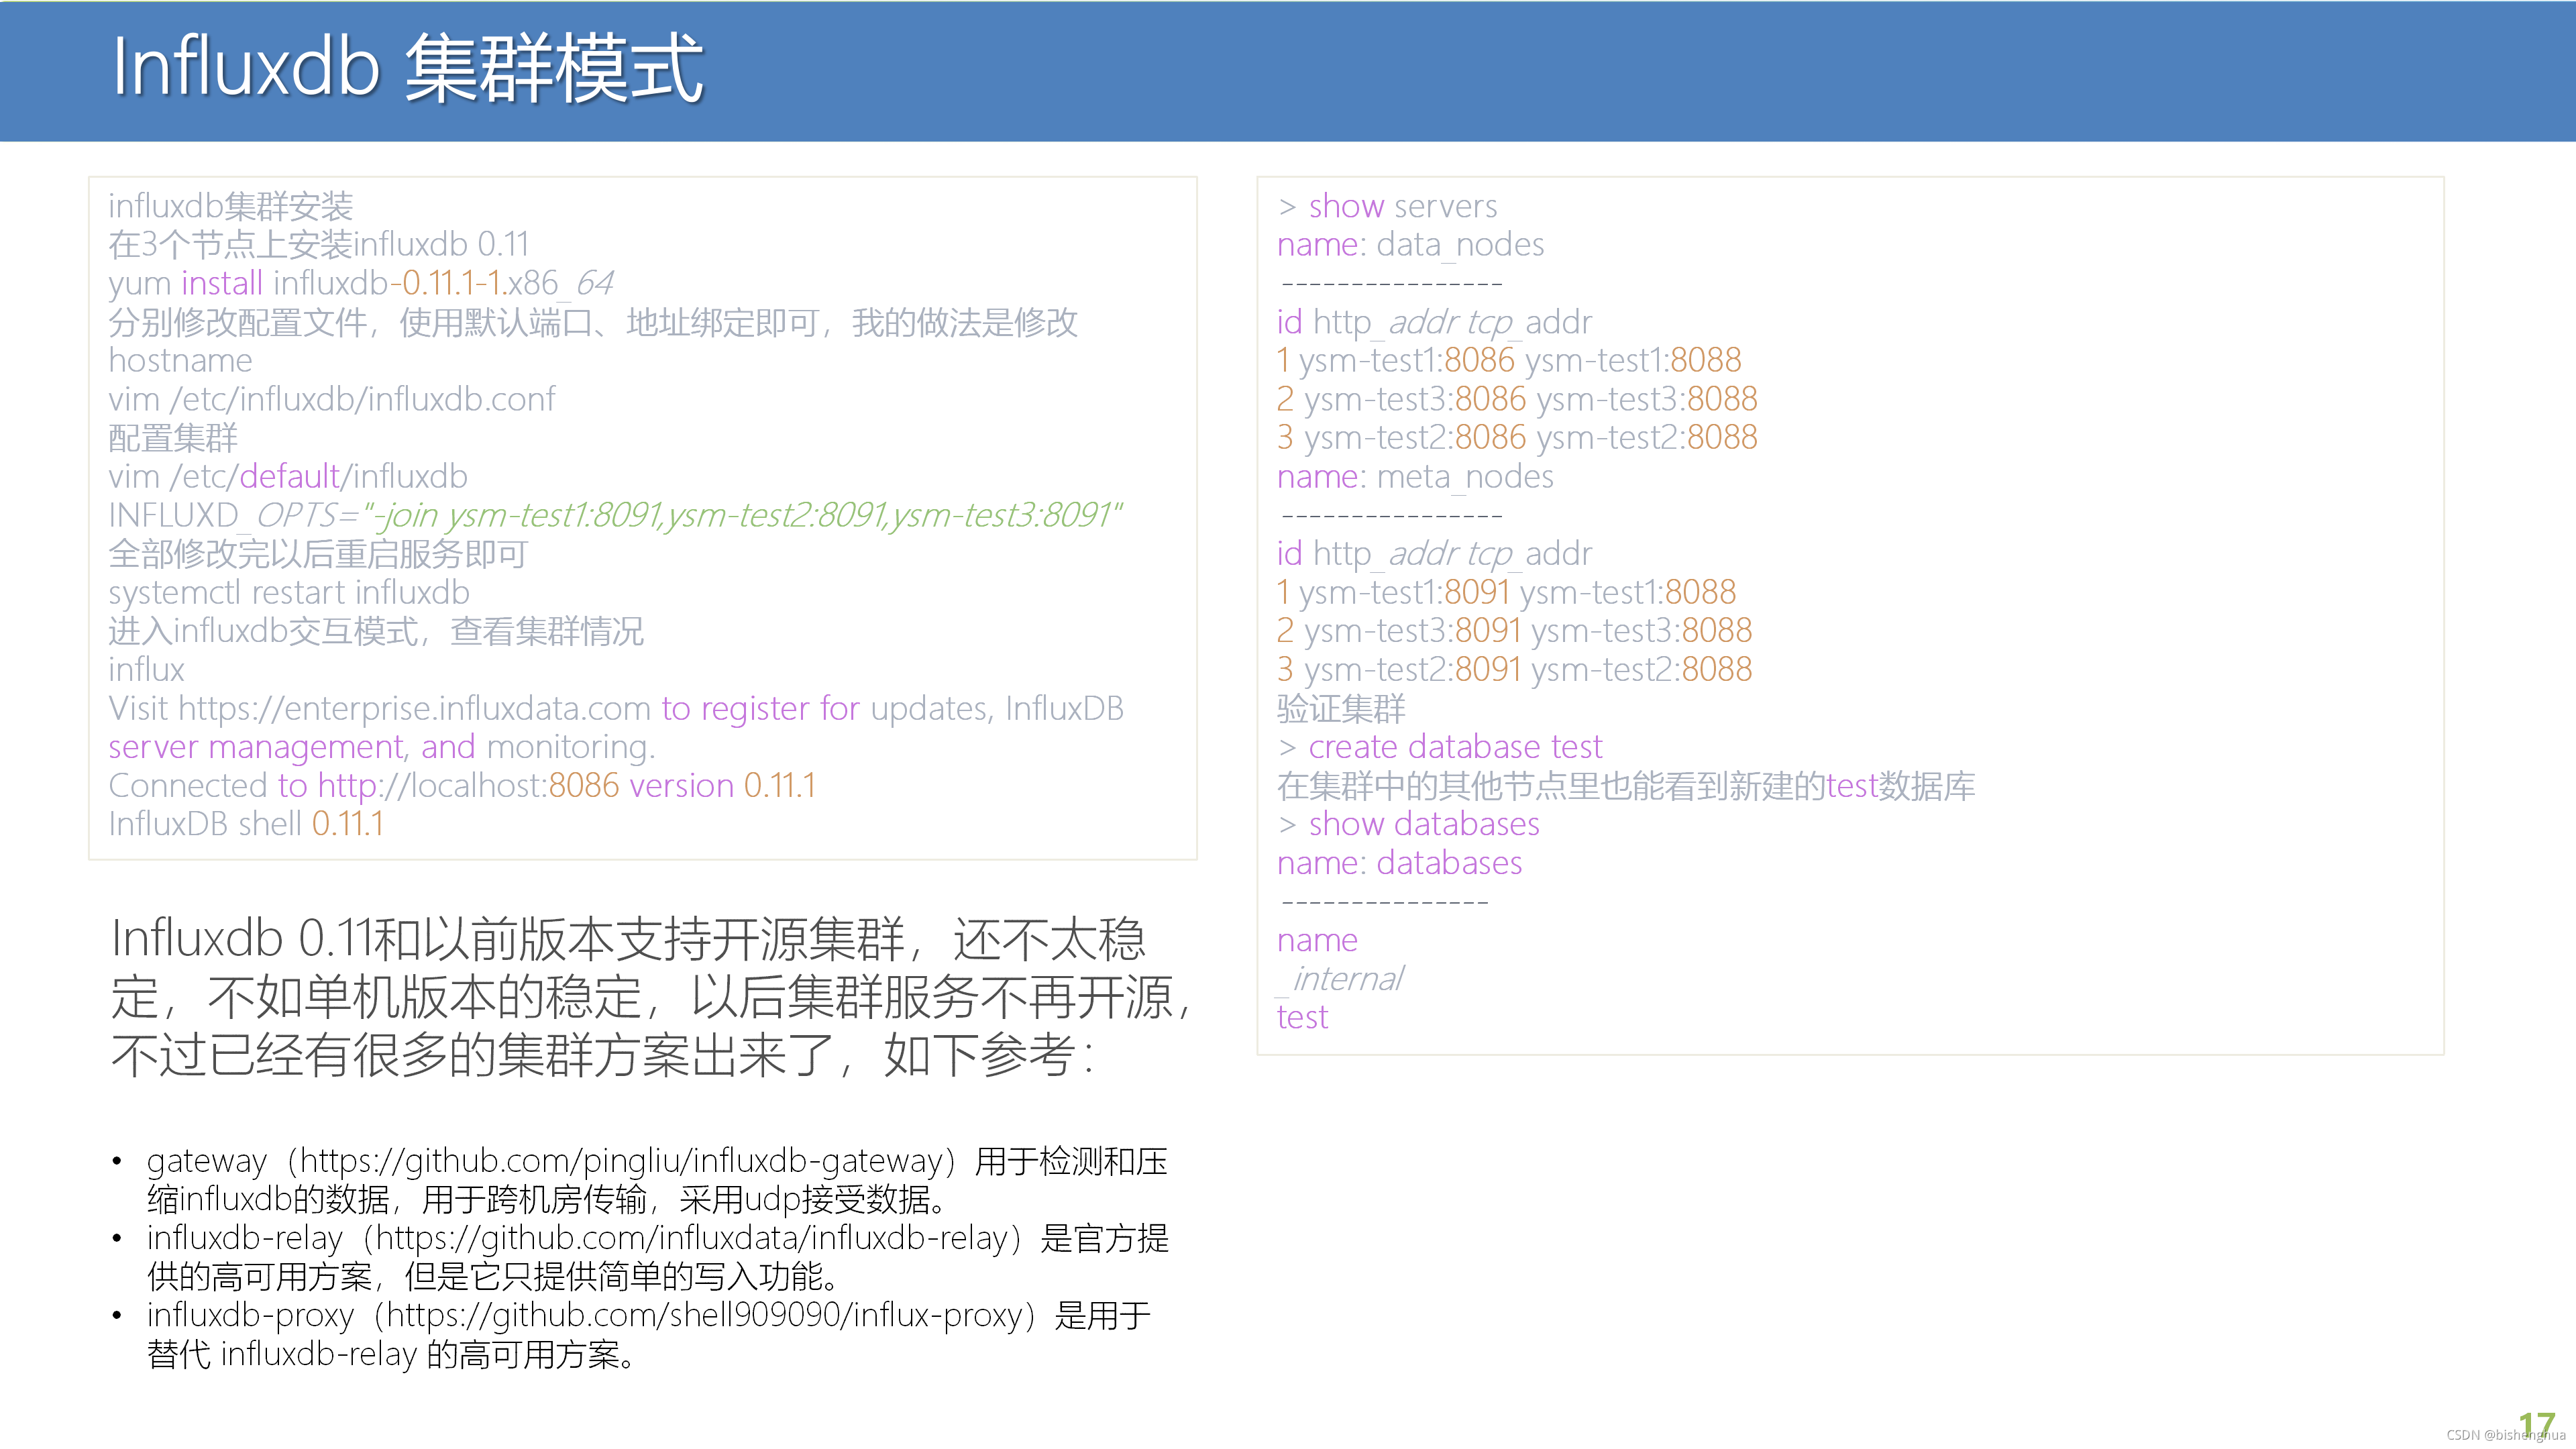The image size is (2576, 1449).
Task: Click the 'create database test' command
Action: tap(1440, 747)
